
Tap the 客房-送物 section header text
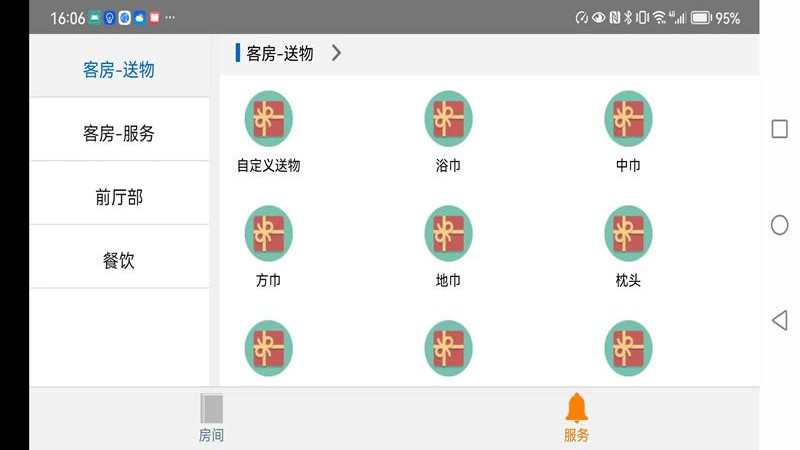coord(280,53)
